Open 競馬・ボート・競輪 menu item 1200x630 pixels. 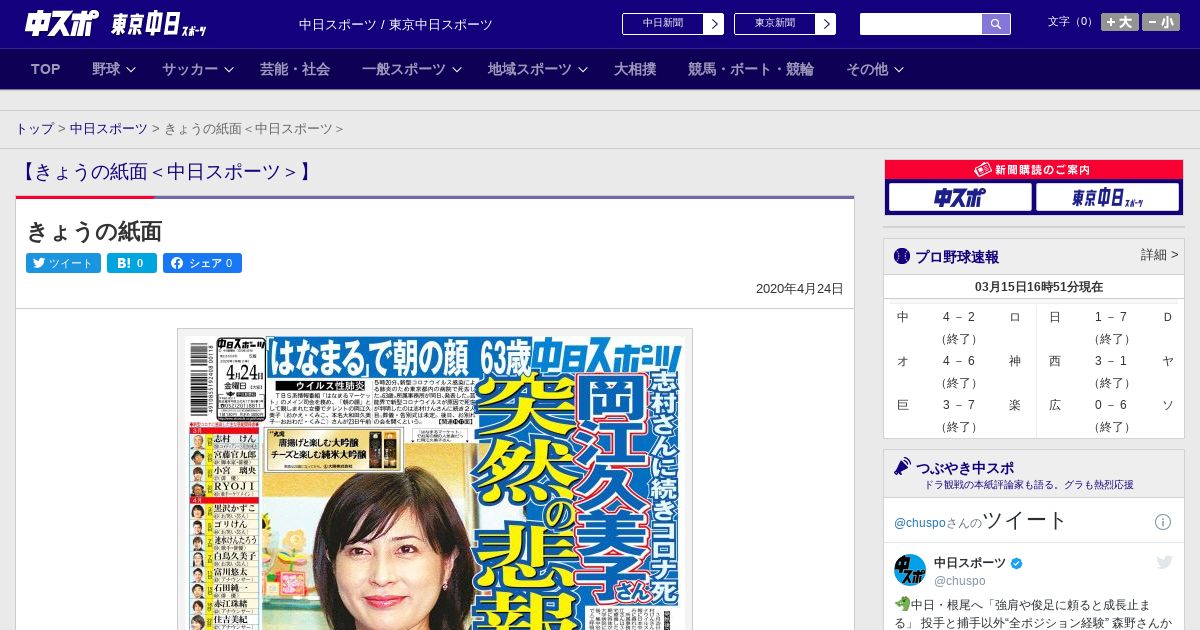[x=751, y=69]
